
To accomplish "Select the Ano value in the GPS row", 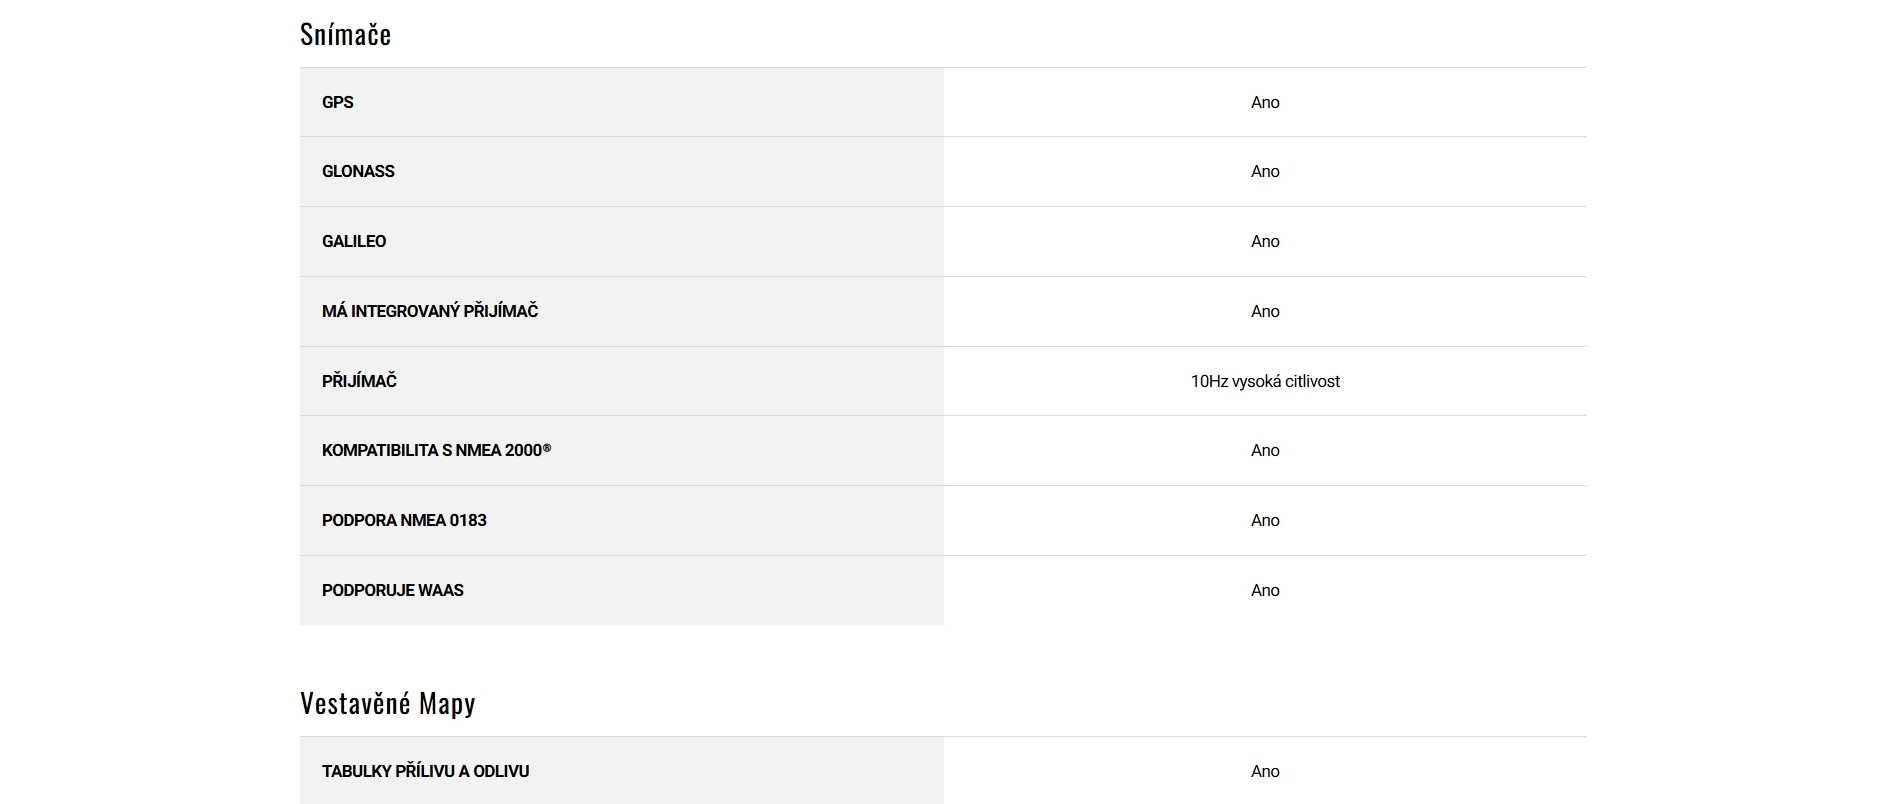I will [1265, 102].
